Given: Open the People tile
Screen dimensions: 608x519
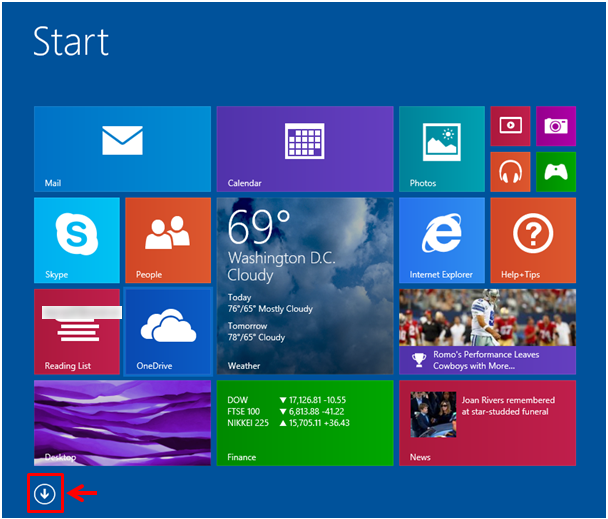Looking at the screenshot, I should [x=168, y=240].
